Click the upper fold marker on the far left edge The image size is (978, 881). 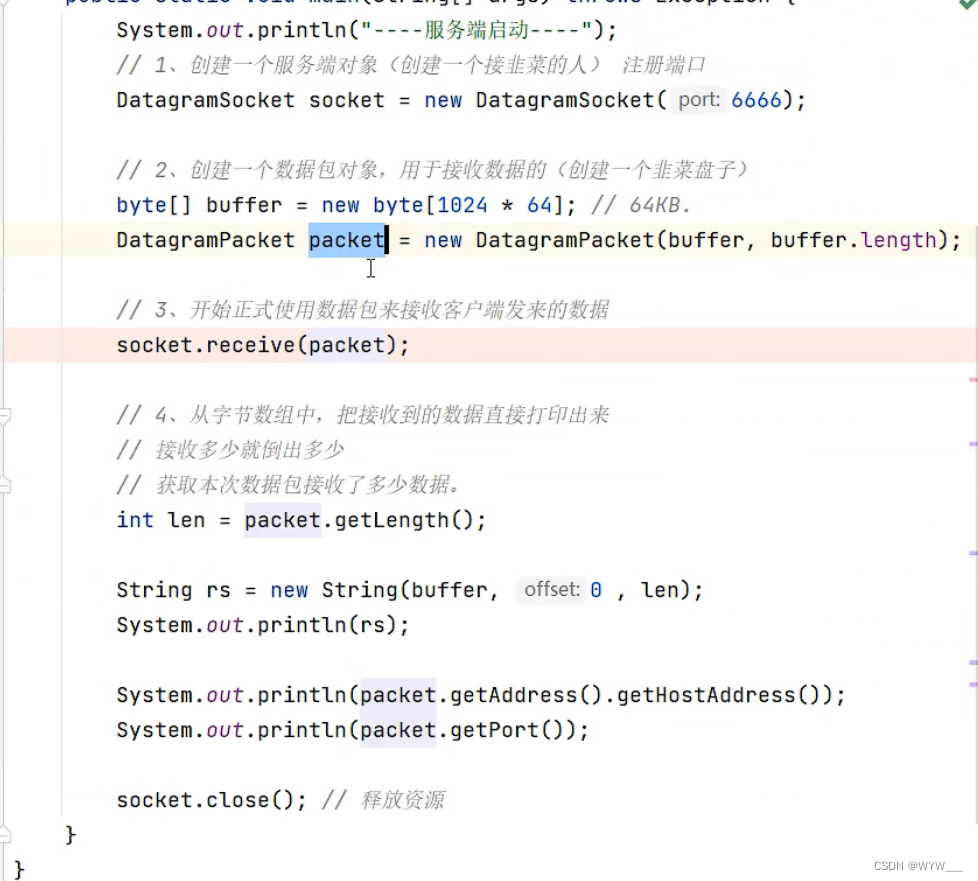(x=5, y=416)
